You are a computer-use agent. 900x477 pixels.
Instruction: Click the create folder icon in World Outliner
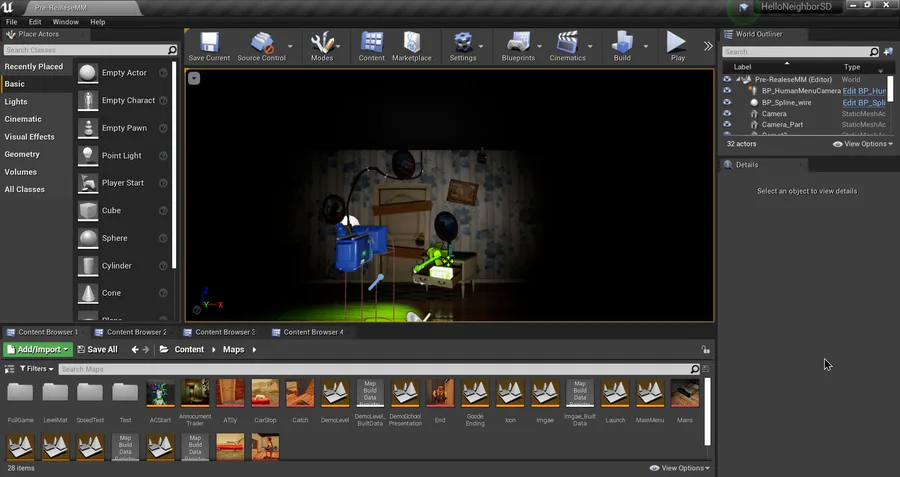[889, 52]
